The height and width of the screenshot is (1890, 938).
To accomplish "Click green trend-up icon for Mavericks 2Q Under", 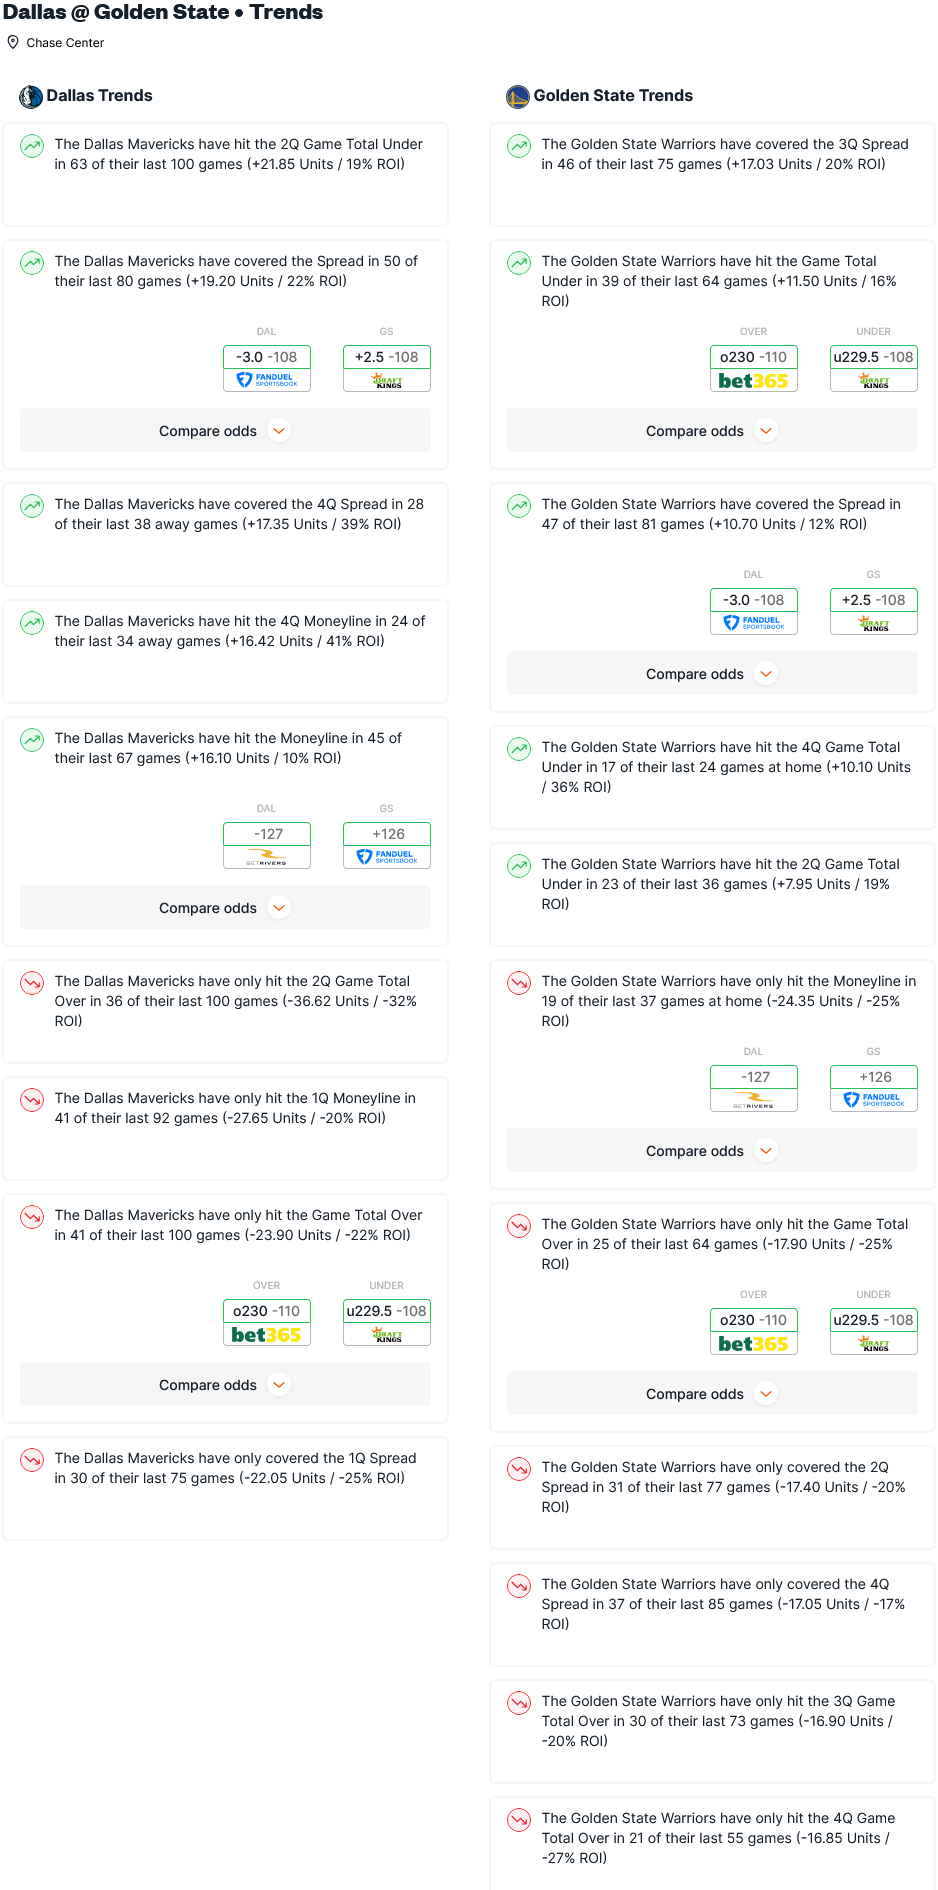I will click(x=32, y=146).
